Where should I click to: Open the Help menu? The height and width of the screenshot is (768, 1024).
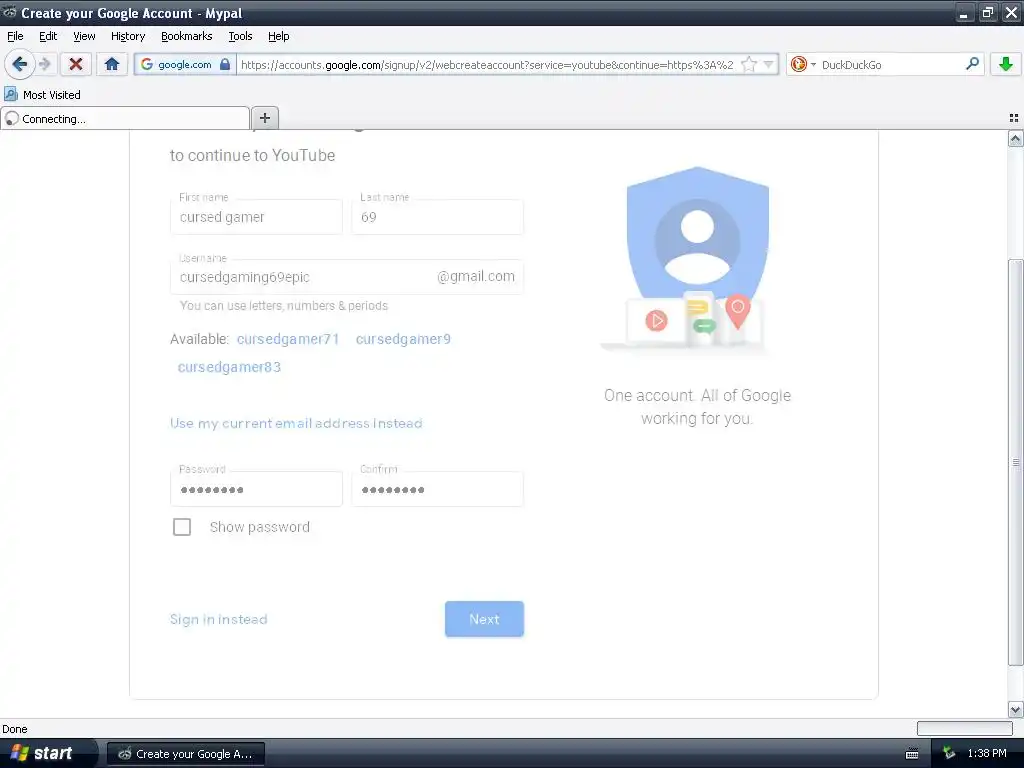coord(278,36)
